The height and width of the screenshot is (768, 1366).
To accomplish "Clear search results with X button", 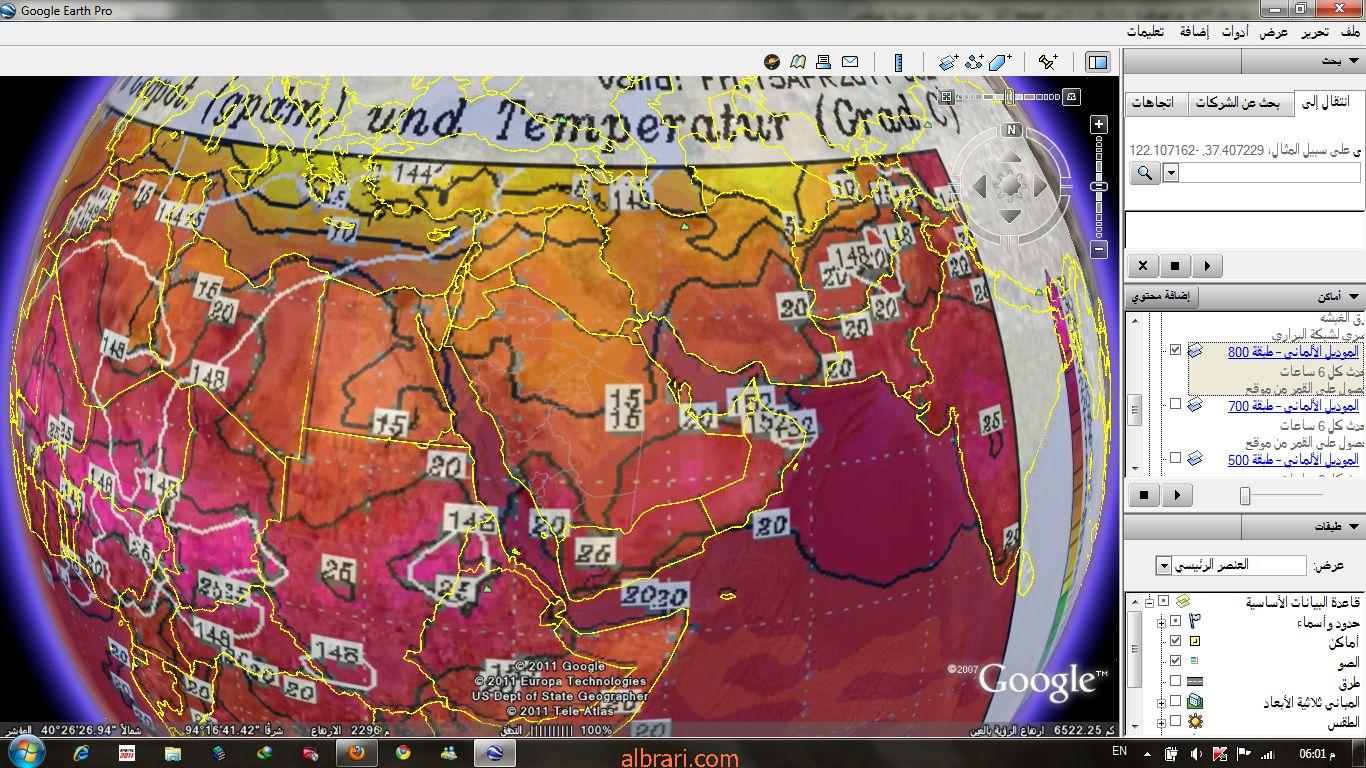I will click(x=1143, y=266).
